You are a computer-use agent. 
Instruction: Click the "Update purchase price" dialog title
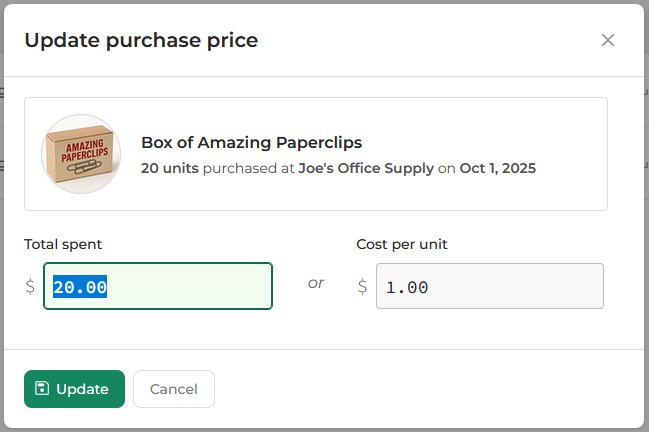point(141,41)
